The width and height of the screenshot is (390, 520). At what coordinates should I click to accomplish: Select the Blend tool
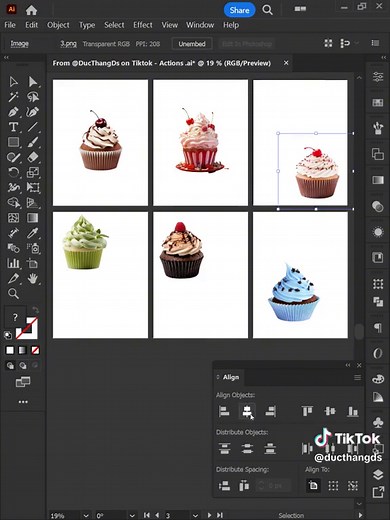[x=13, y=248]
